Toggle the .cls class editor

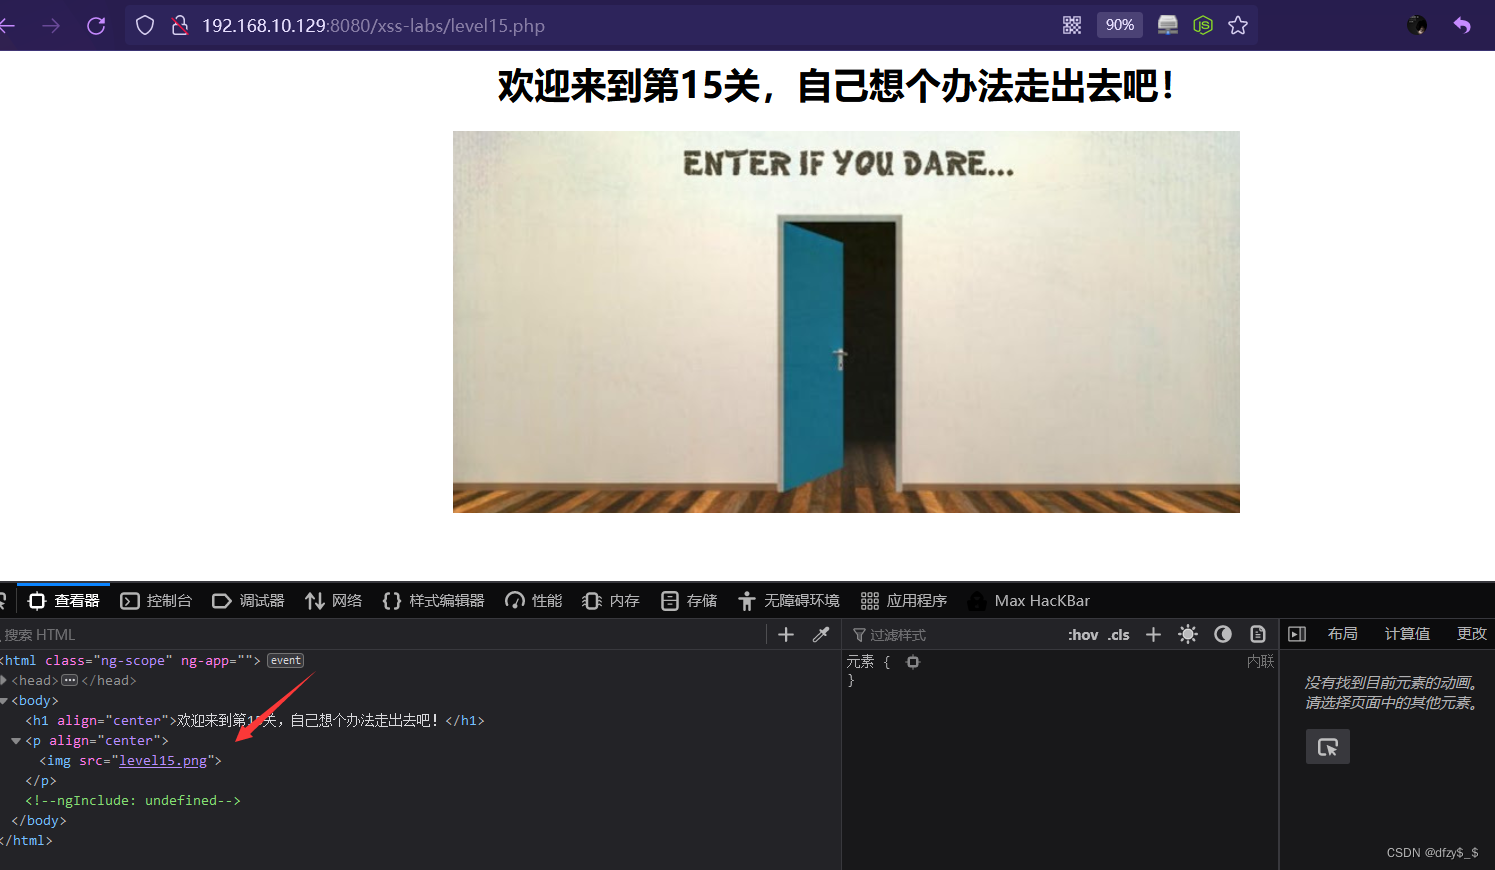point(1118,634)
